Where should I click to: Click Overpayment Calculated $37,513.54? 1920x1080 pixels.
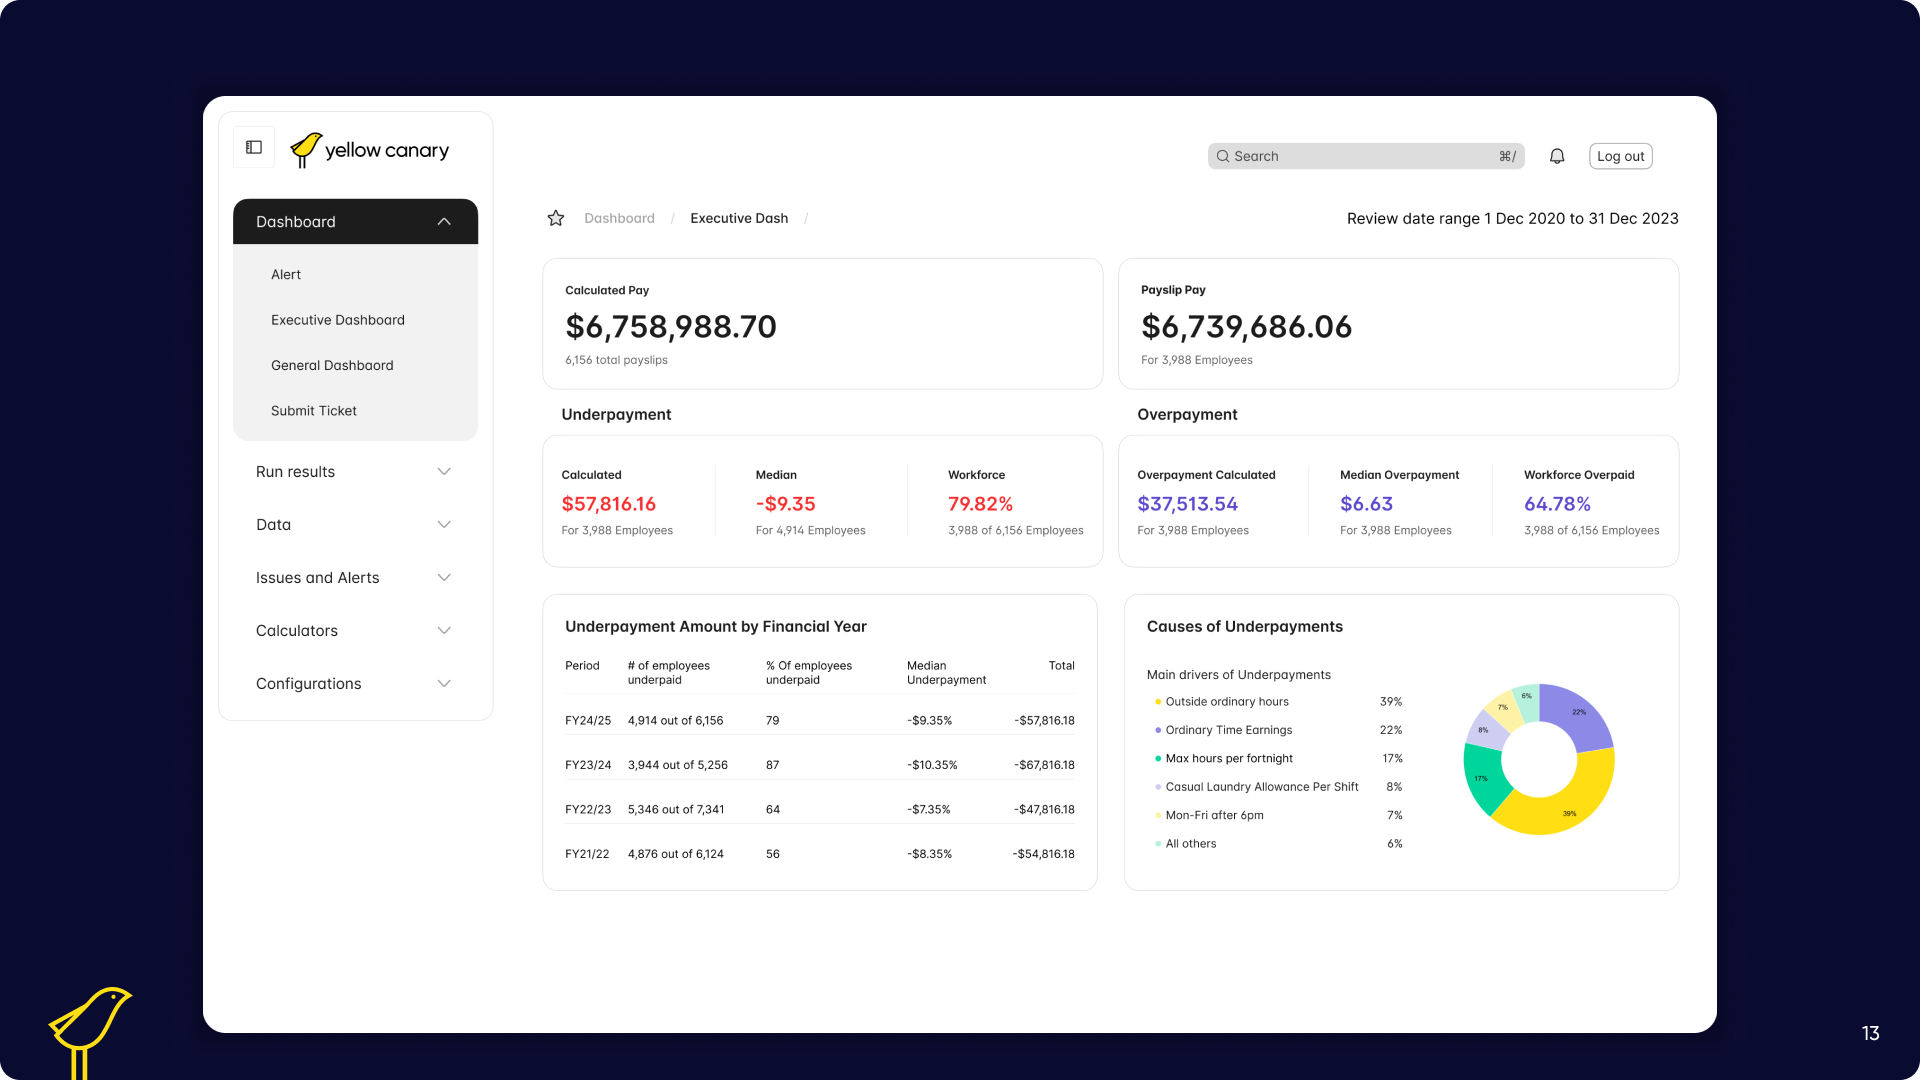1187,504
